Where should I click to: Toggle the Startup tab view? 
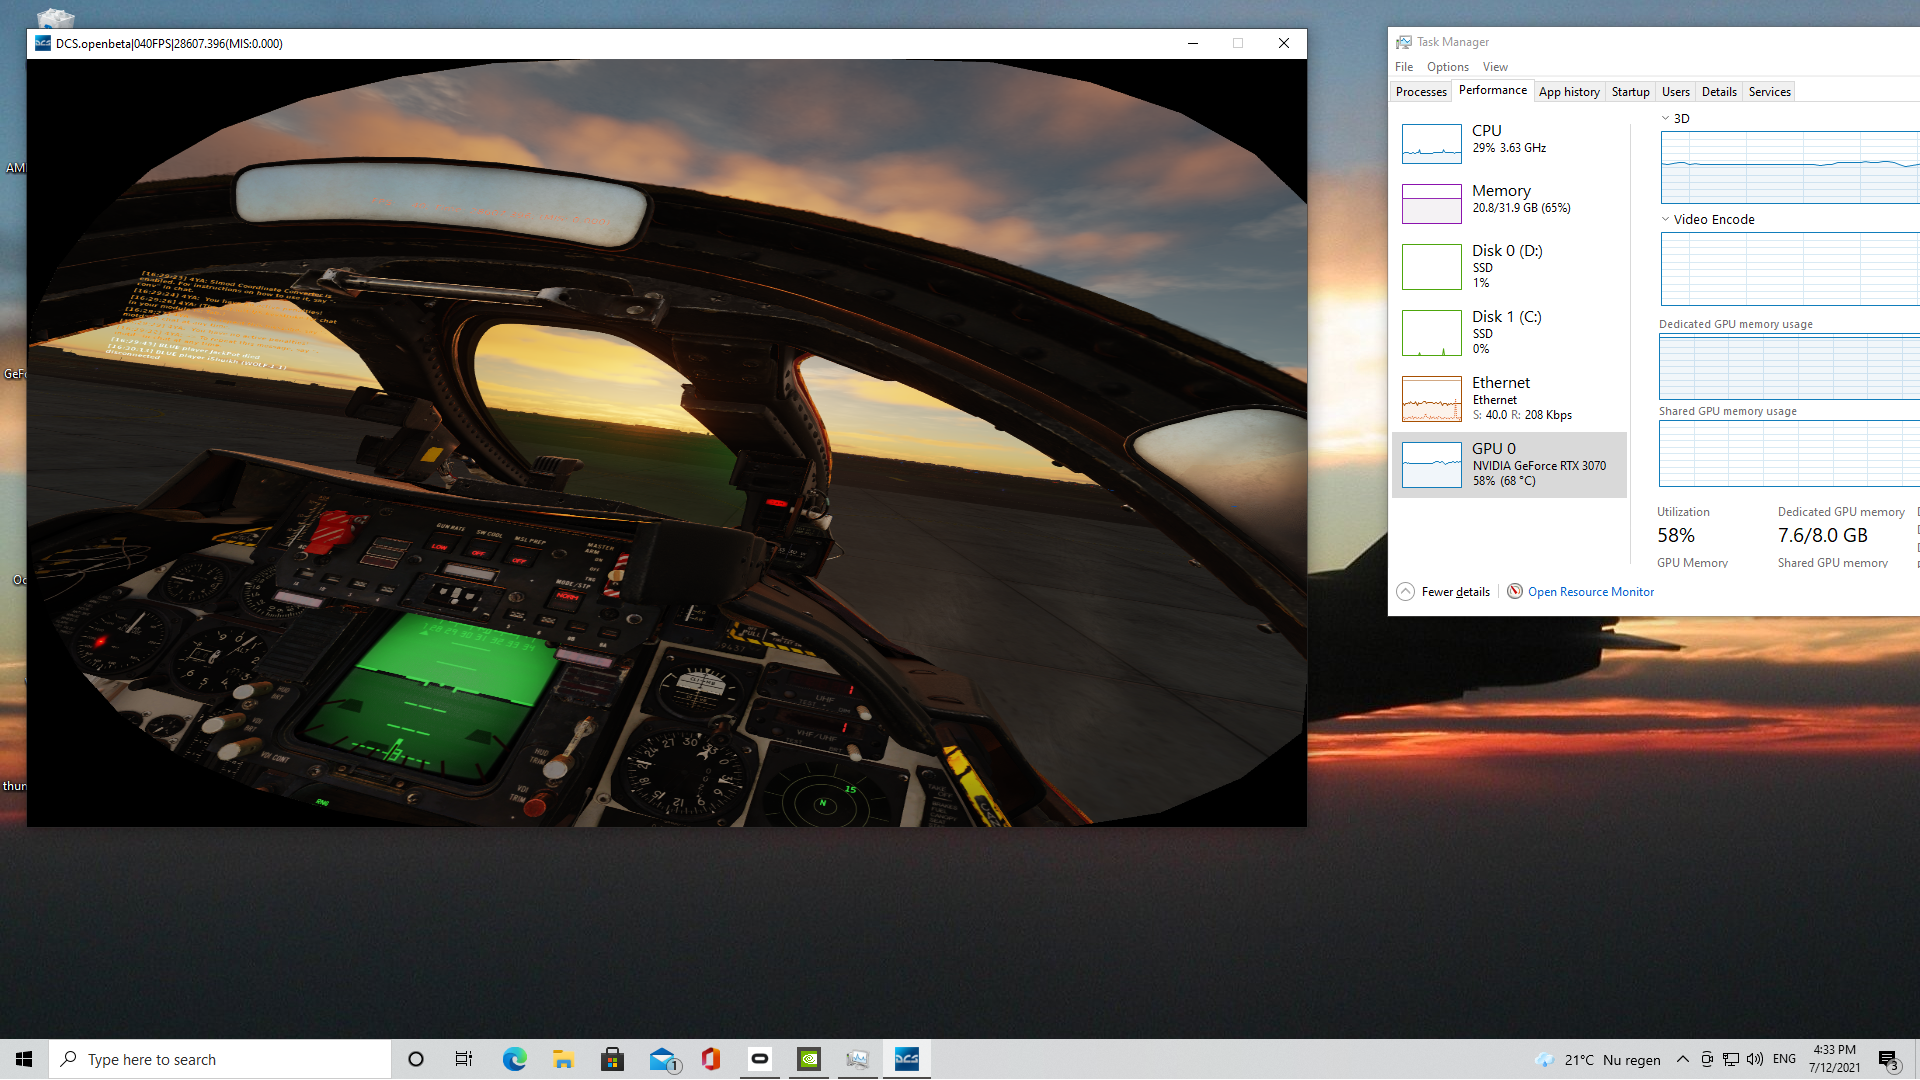tap(1631, 91)
